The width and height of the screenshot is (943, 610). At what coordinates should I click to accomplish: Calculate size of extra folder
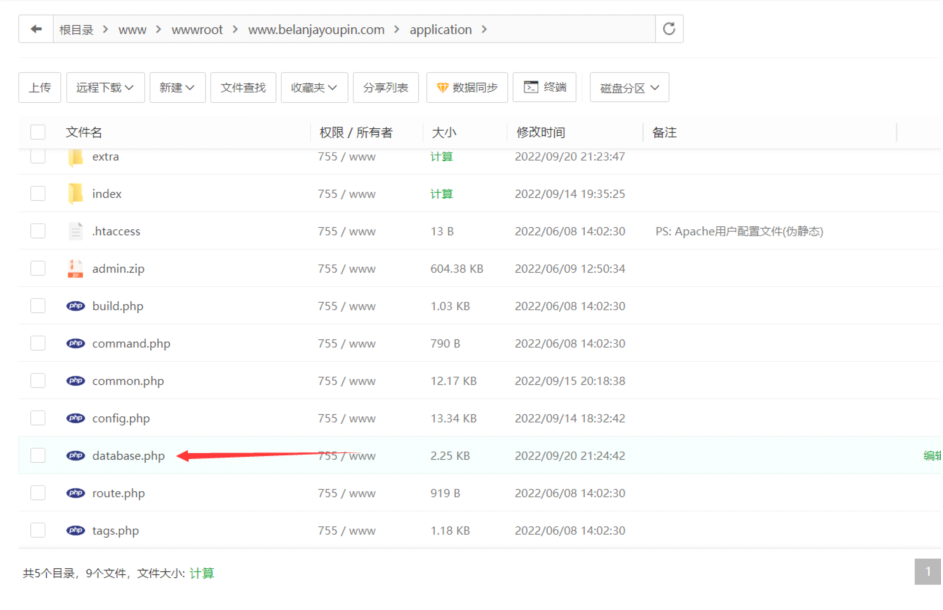point(441,156)
